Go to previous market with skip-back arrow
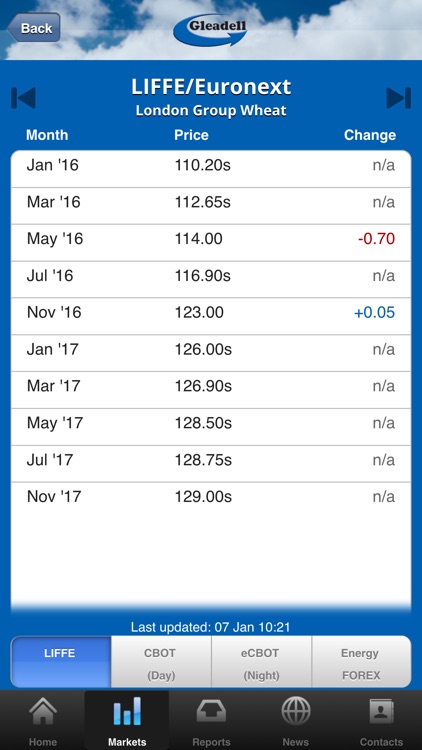Screen dimensions: 422x750 [x=23, y=98]
